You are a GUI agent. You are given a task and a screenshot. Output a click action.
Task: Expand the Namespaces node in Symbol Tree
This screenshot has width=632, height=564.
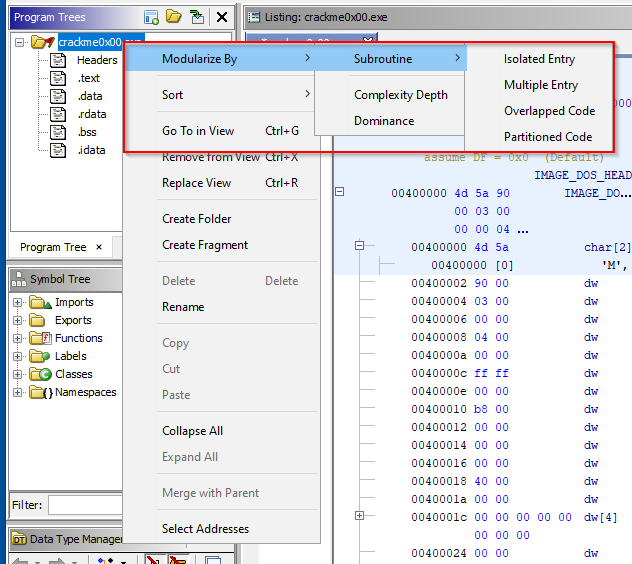[17, 392]
